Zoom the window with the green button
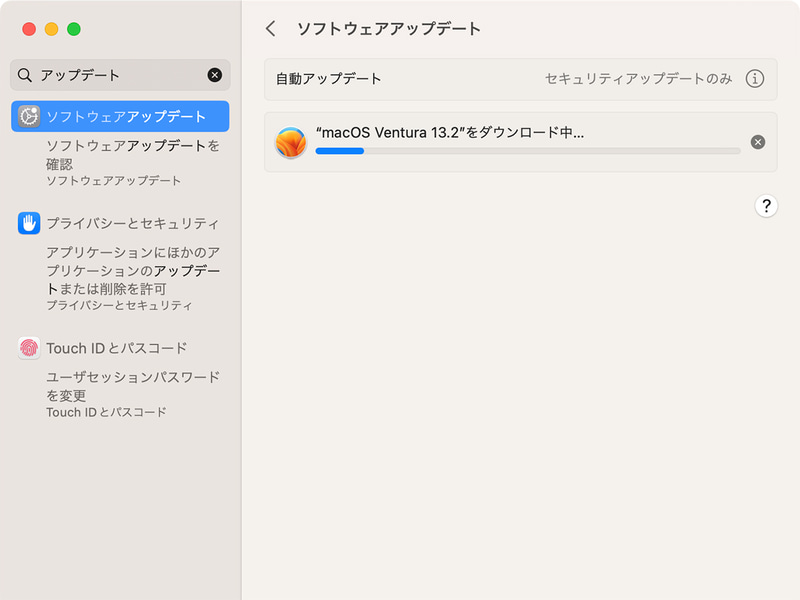The height and width of the screenshot is (600, 800). 74,29
